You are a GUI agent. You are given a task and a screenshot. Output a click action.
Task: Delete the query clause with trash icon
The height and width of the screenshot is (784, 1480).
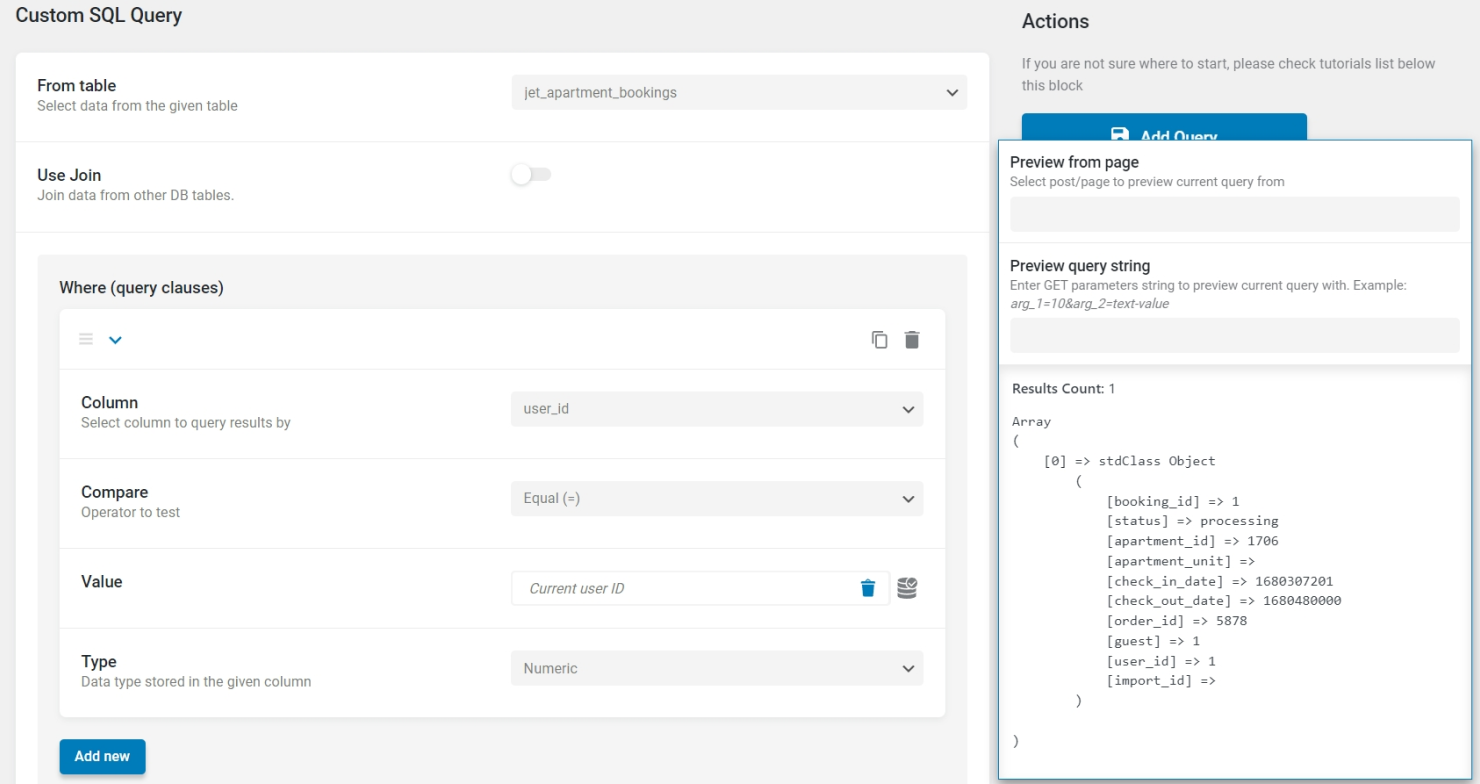[x=912, y=340]
